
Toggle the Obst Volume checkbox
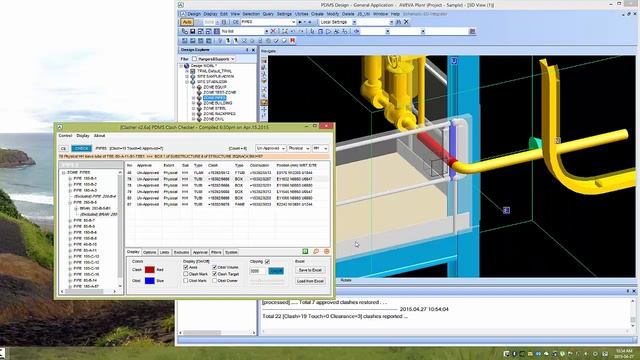[215, 267]
